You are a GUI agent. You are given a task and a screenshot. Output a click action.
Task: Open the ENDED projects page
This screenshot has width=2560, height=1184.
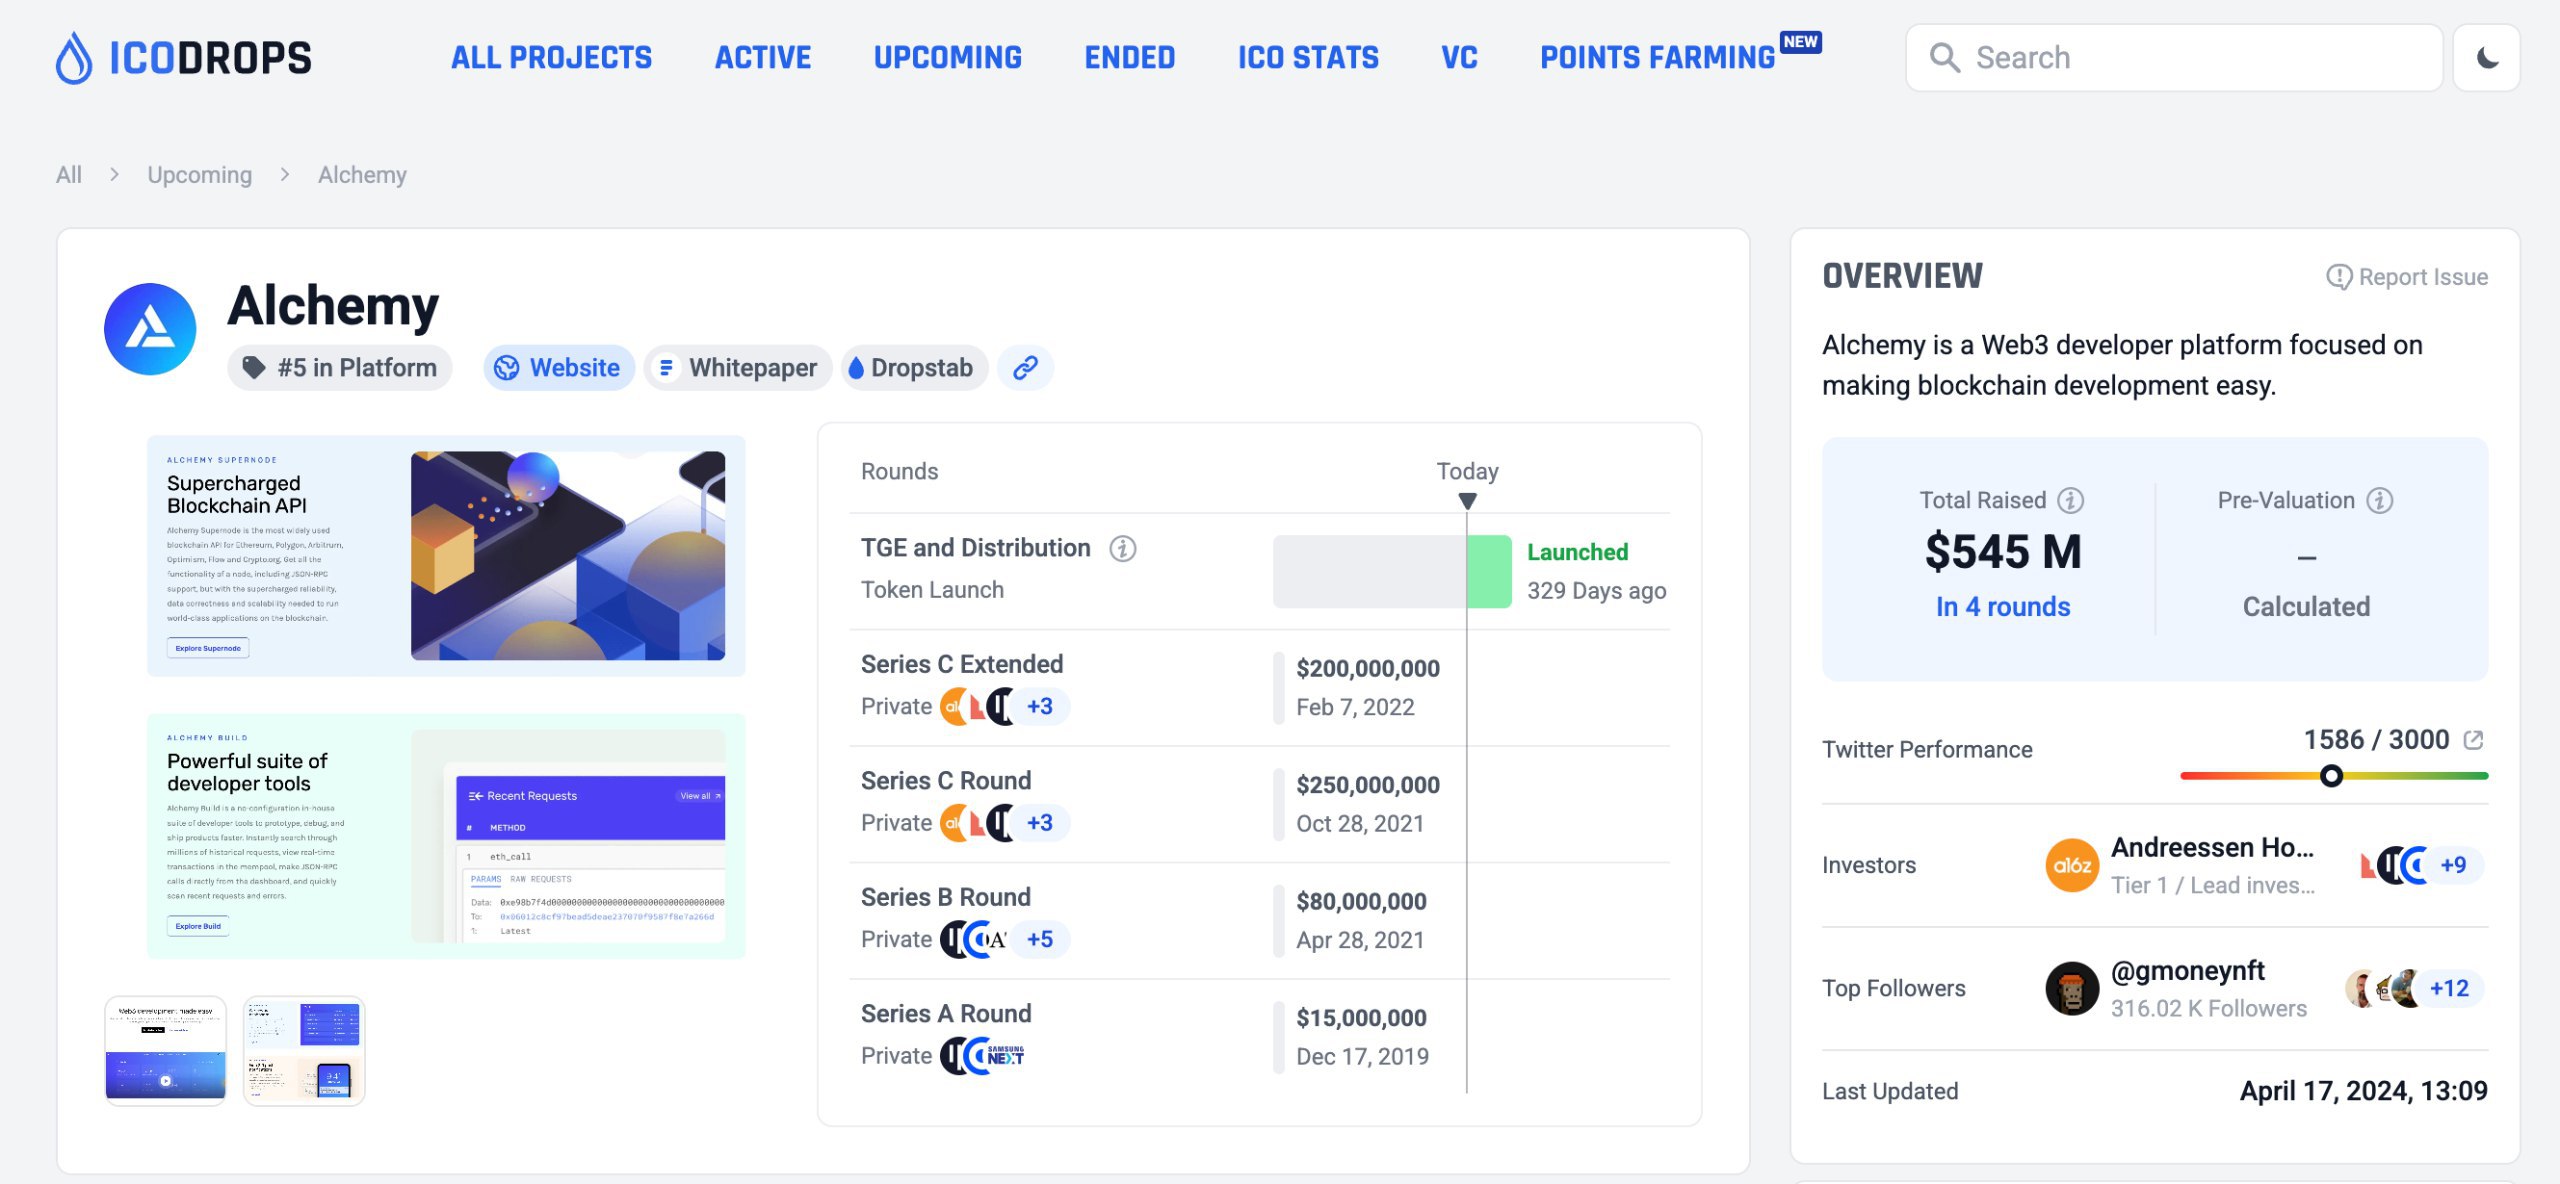click(x=1130, y=58)
